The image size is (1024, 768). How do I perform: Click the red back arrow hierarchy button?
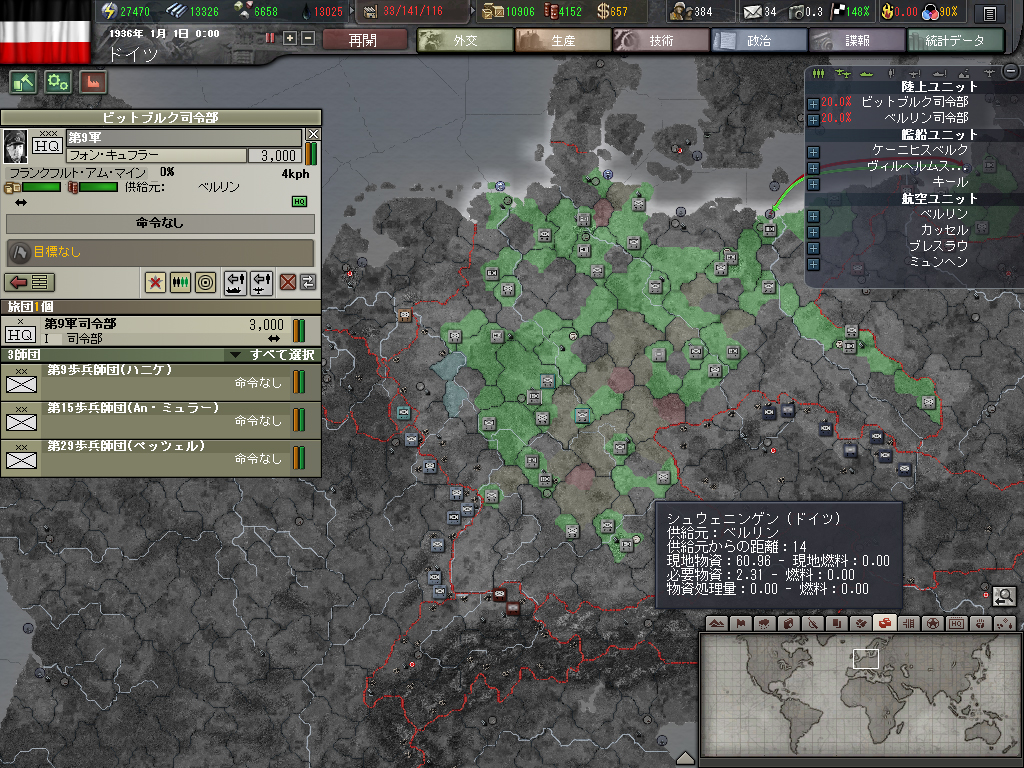29,282
